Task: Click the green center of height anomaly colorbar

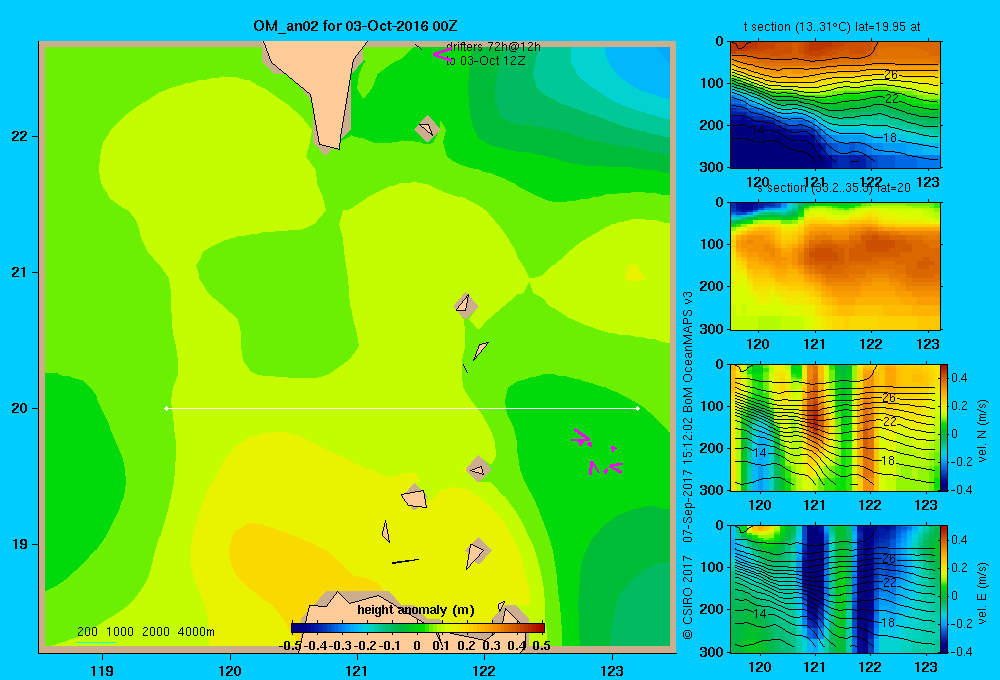Action: click(418, 628)
